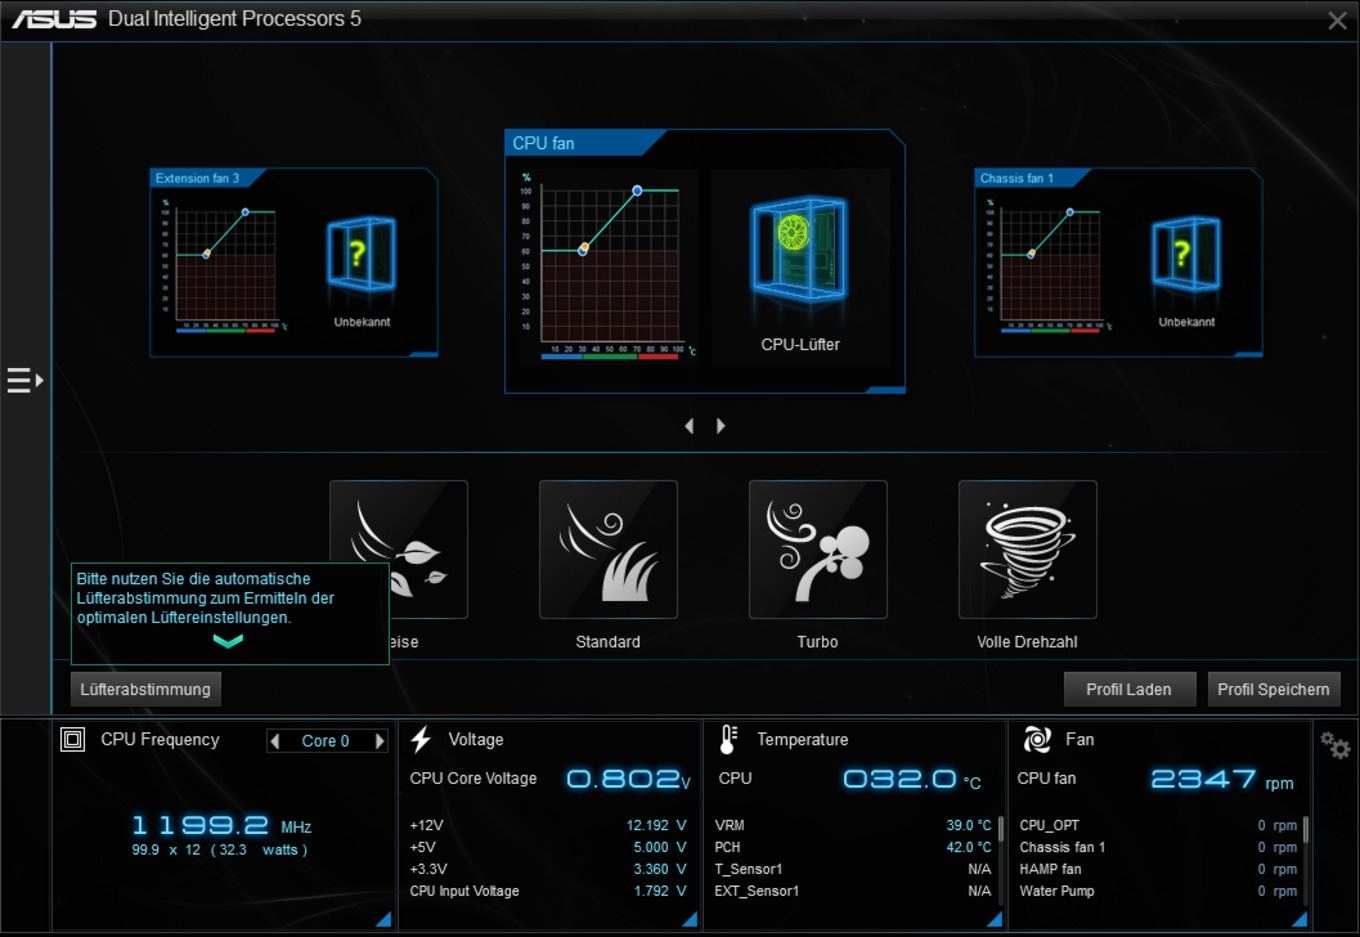
Task: Click the CPU fan tab header
Action: [x=585, y=143]
